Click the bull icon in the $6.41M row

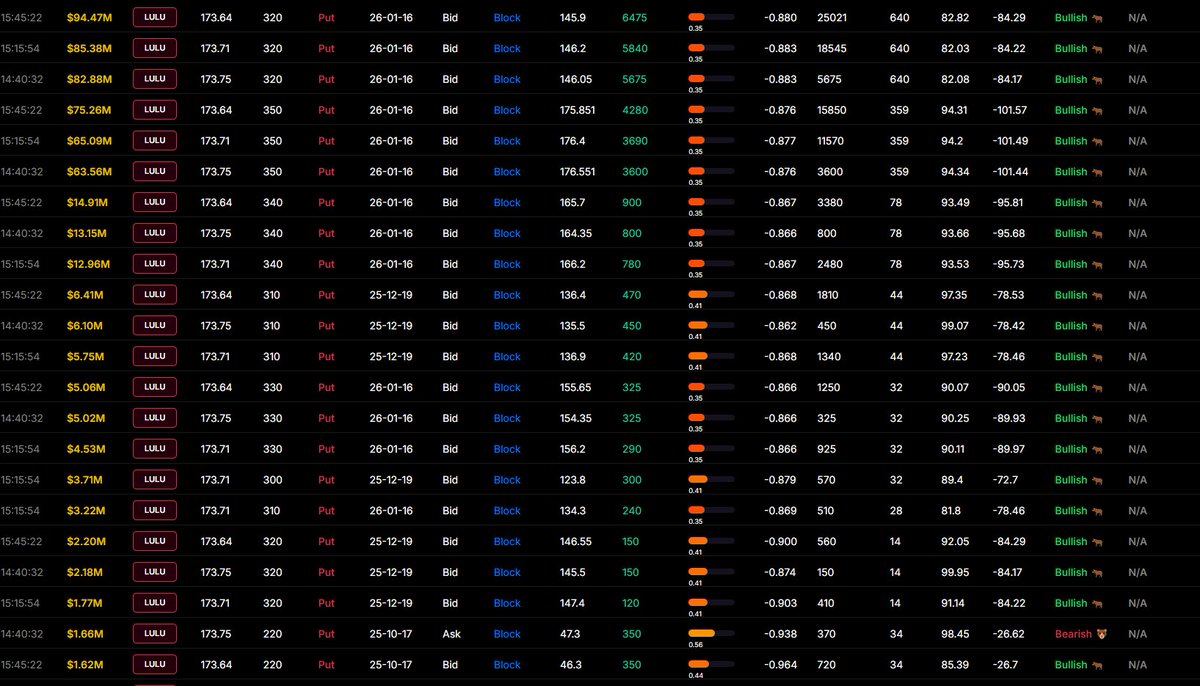pos(1097,295)
